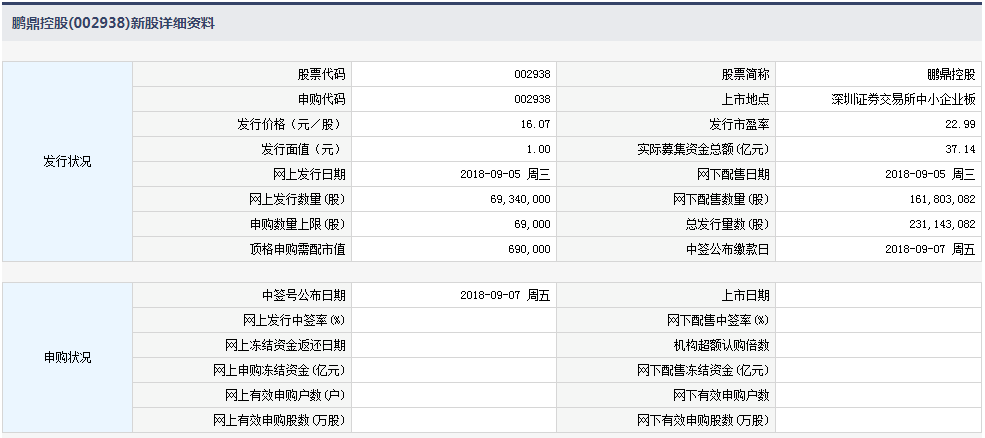985x438 pixels.
Task: Select the 网上发行数量 value 69,340,000
Action: (517, 199)
